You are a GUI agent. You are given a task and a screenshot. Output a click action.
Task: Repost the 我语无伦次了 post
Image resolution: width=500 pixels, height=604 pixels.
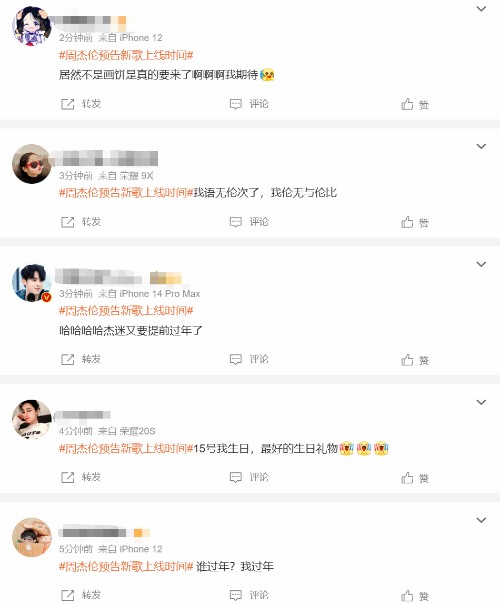81,221
